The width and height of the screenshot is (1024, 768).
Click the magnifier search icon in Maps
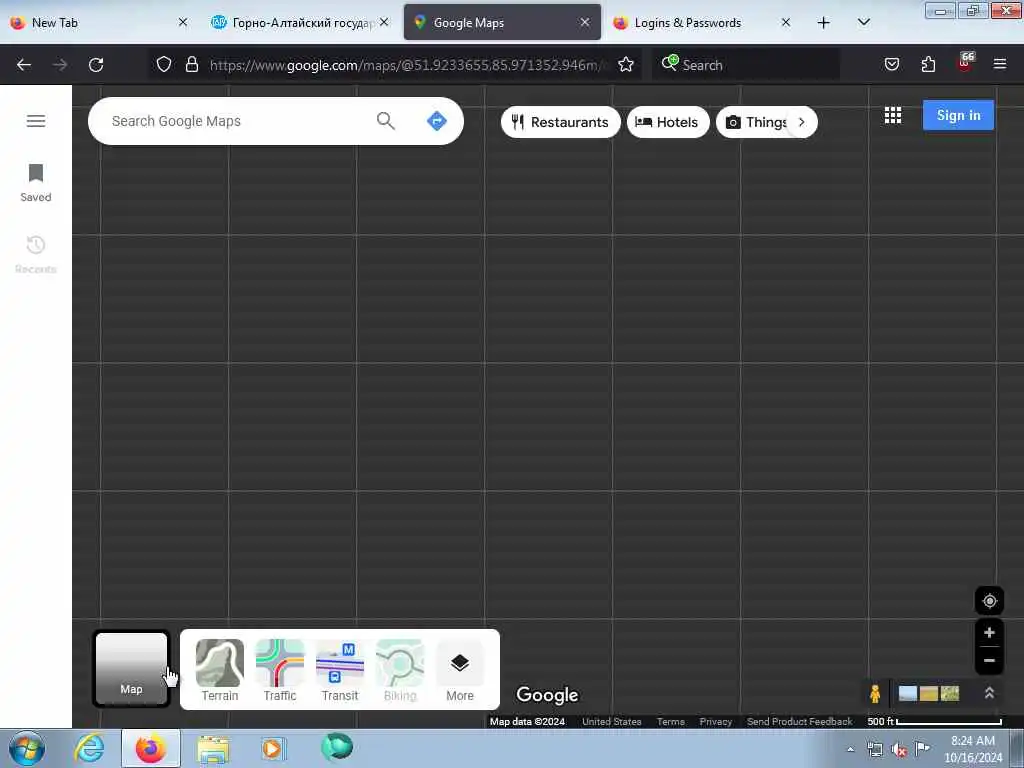click(x=385, y=121)
